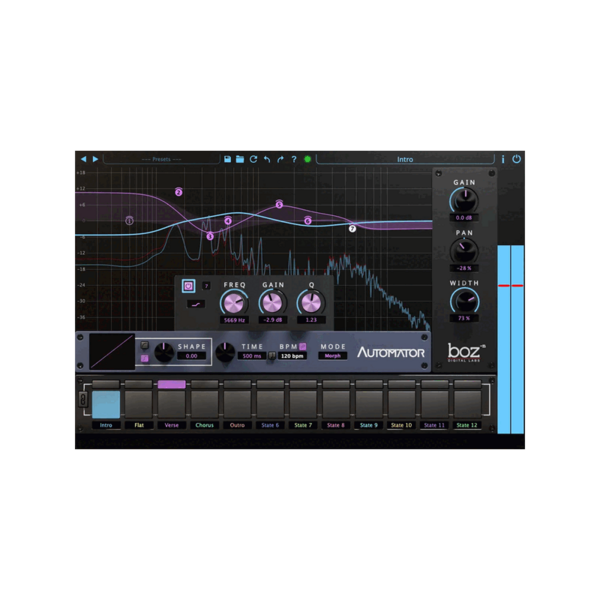The image size is (600, 600).
Task: Click the -2.9 dB gain value field
Action: 272,320
